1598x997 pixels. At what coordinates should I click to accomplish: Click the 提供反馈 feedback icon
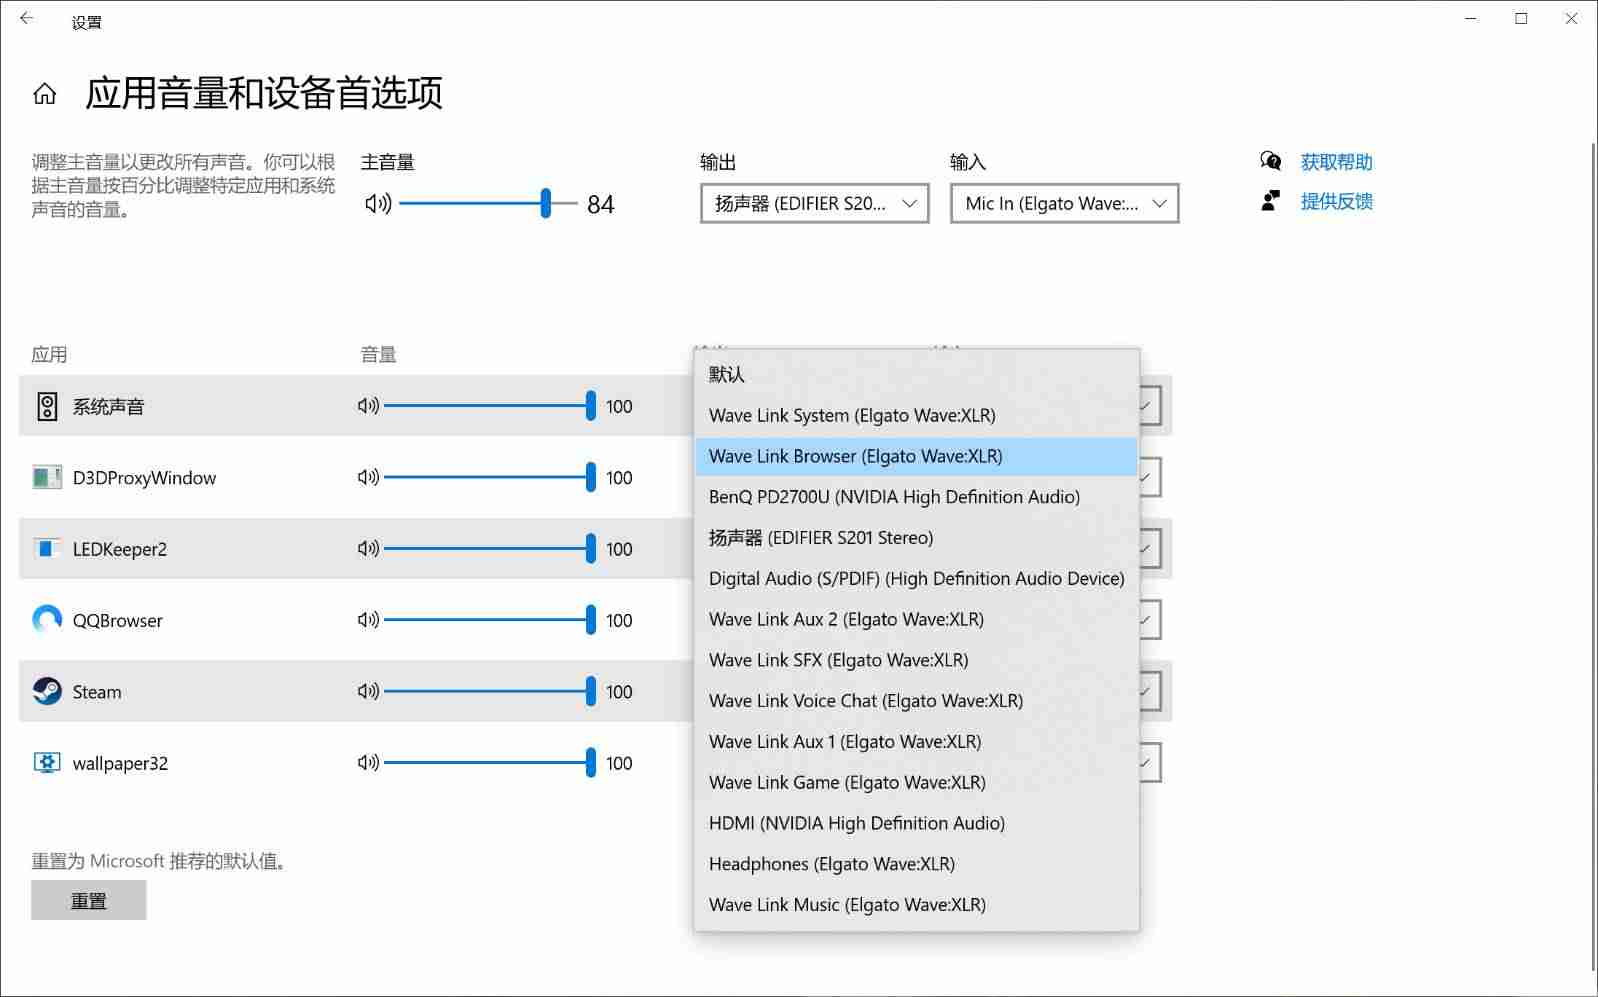[x=1271, y=201]
